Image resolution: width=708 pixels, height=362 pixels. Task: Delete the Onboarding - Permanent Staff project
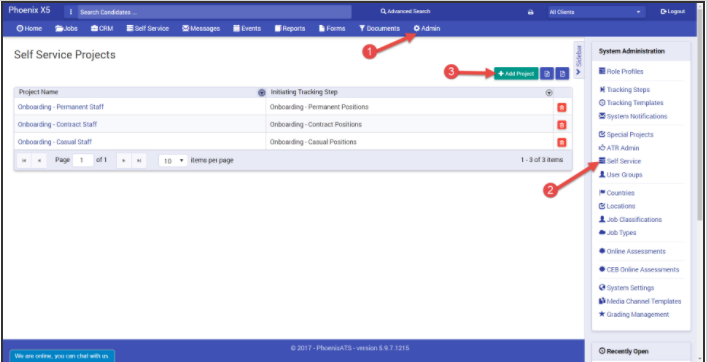click(561, 107)
